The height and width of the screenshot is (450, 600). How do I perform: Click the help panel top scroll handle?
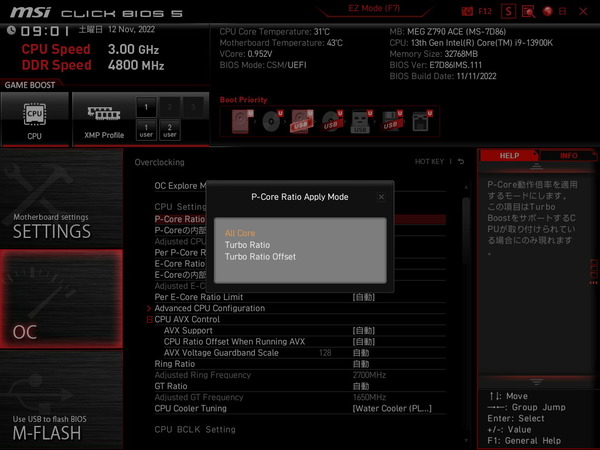(x=536, y=166)
